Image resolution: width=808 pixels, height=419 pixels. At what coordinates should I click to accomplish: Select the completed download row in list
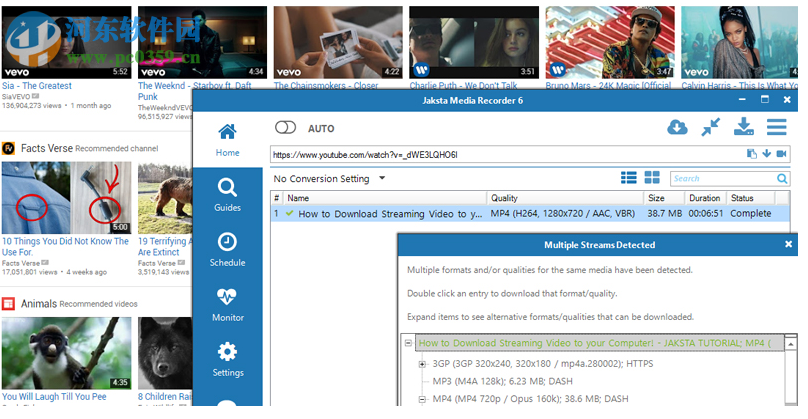(530, 213)
